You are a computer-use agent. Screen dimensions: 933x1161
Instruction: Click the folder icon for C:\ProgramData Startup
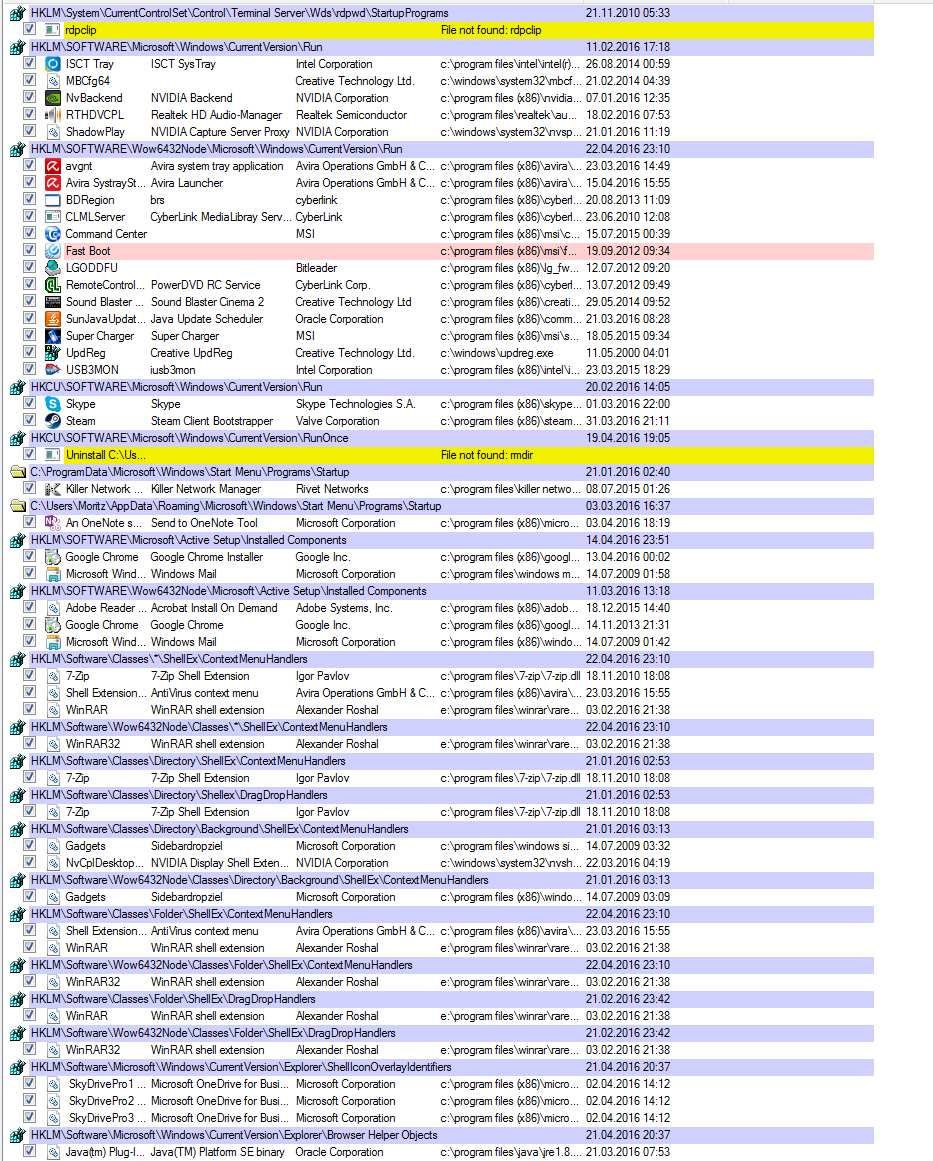pos(18,472)
